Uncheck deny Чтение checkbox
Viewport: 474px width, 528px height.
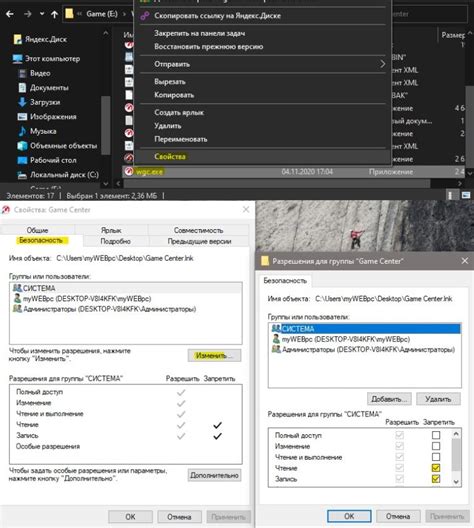coord(436,468)
